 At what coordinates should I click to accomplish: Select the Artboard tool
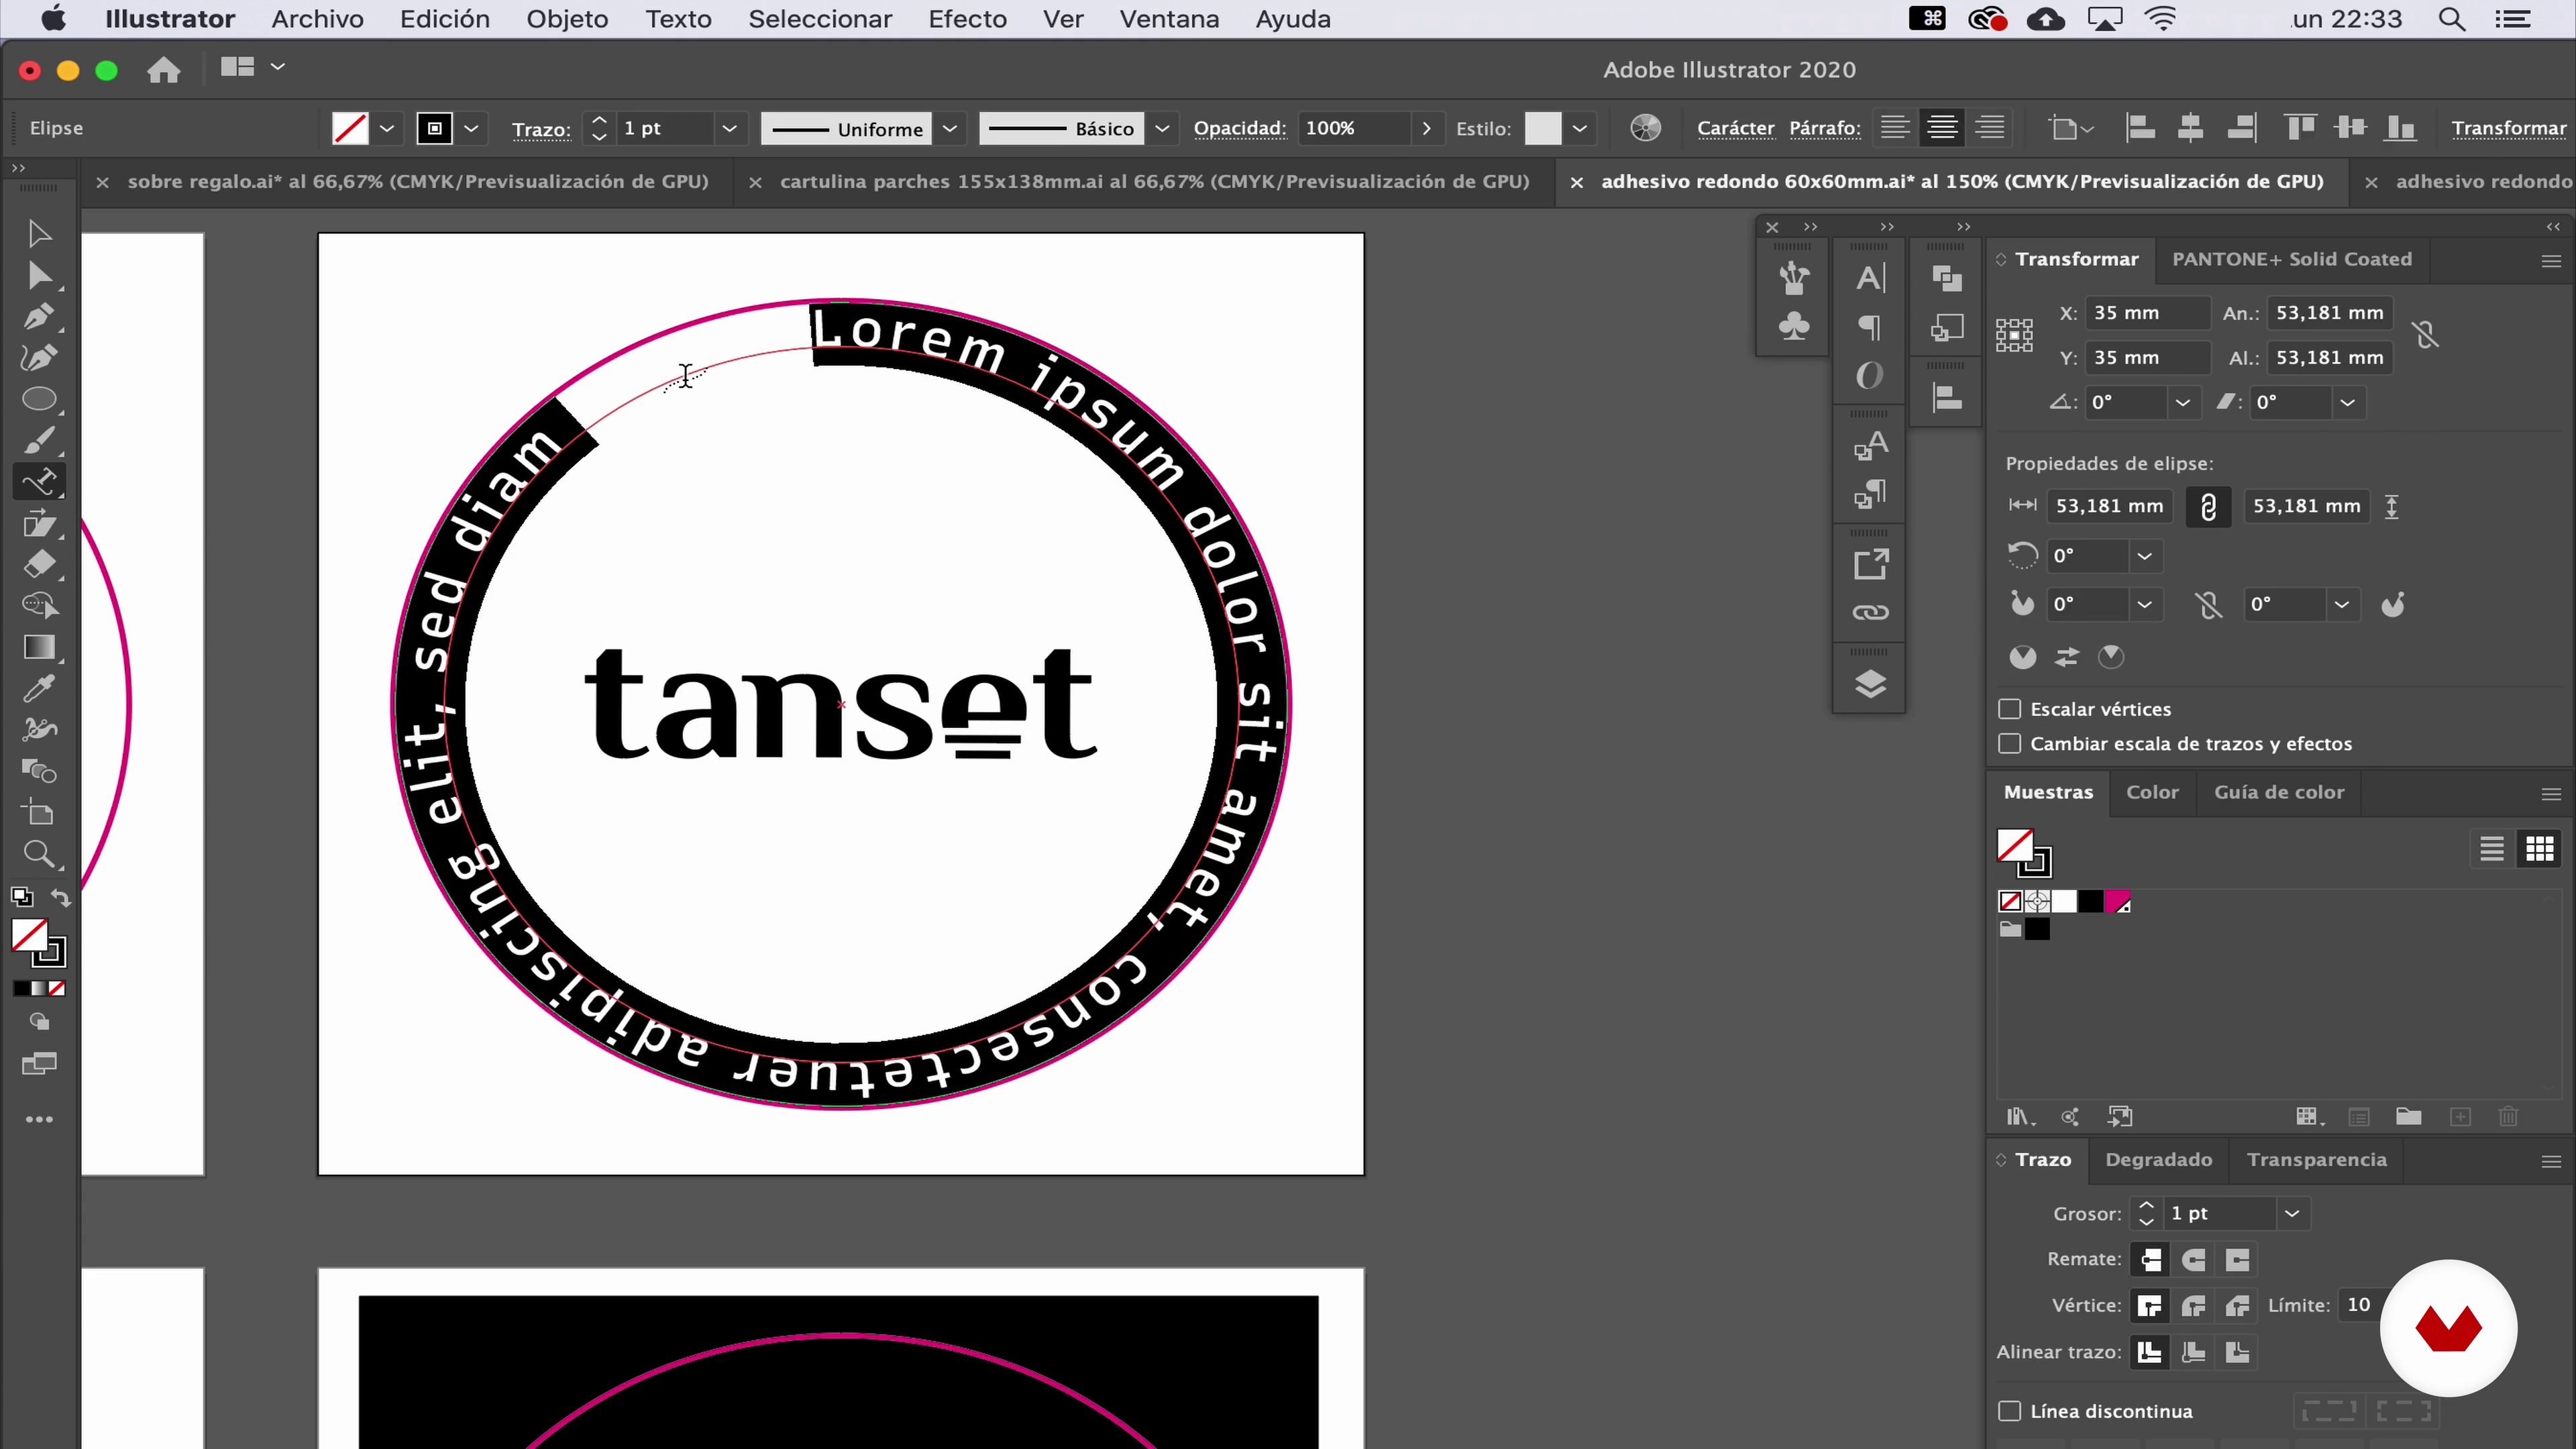pyautogui.click(x=39, y=812)
